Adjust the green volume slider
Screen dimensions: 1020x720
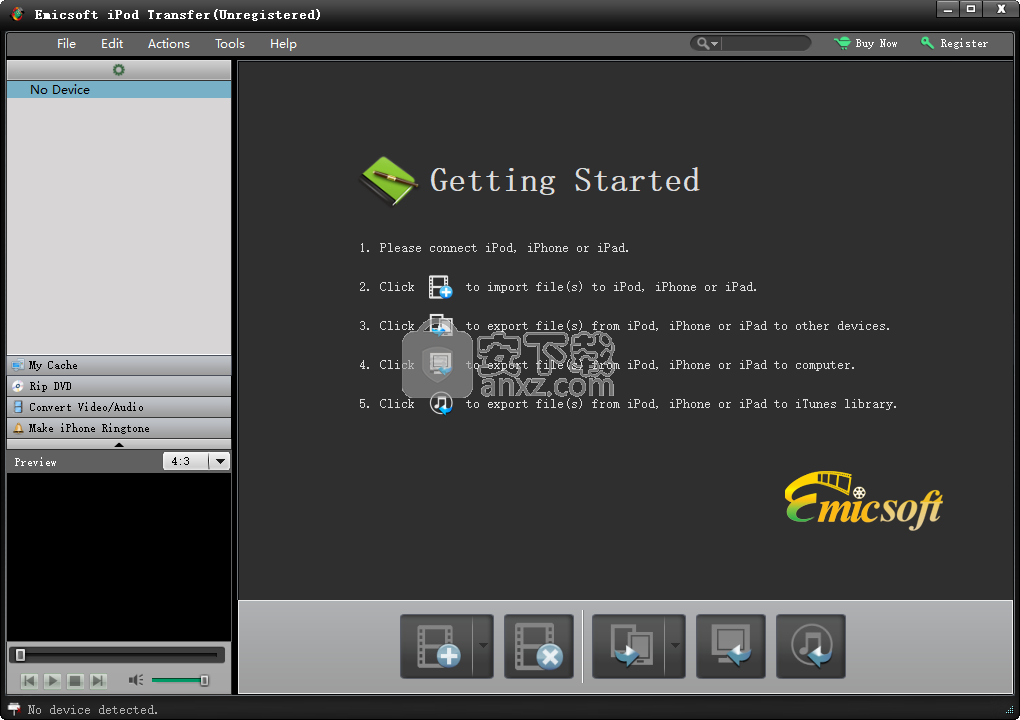click(180, 680)
